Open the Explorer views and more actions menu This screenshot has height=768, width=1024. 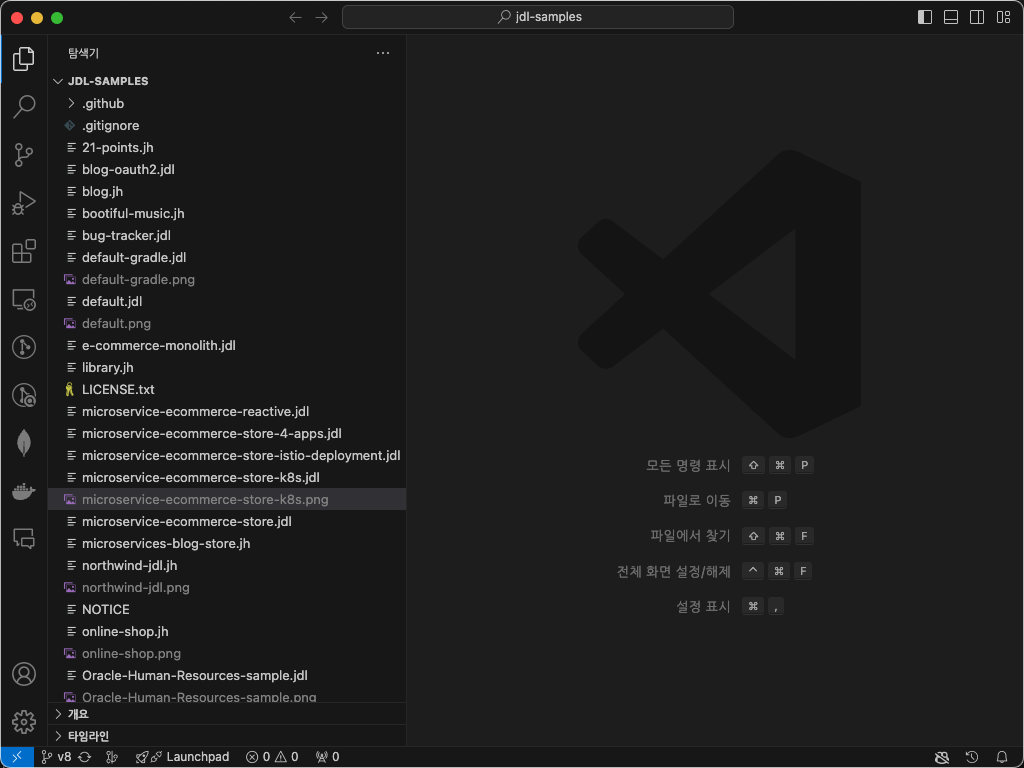coord(383,53)
